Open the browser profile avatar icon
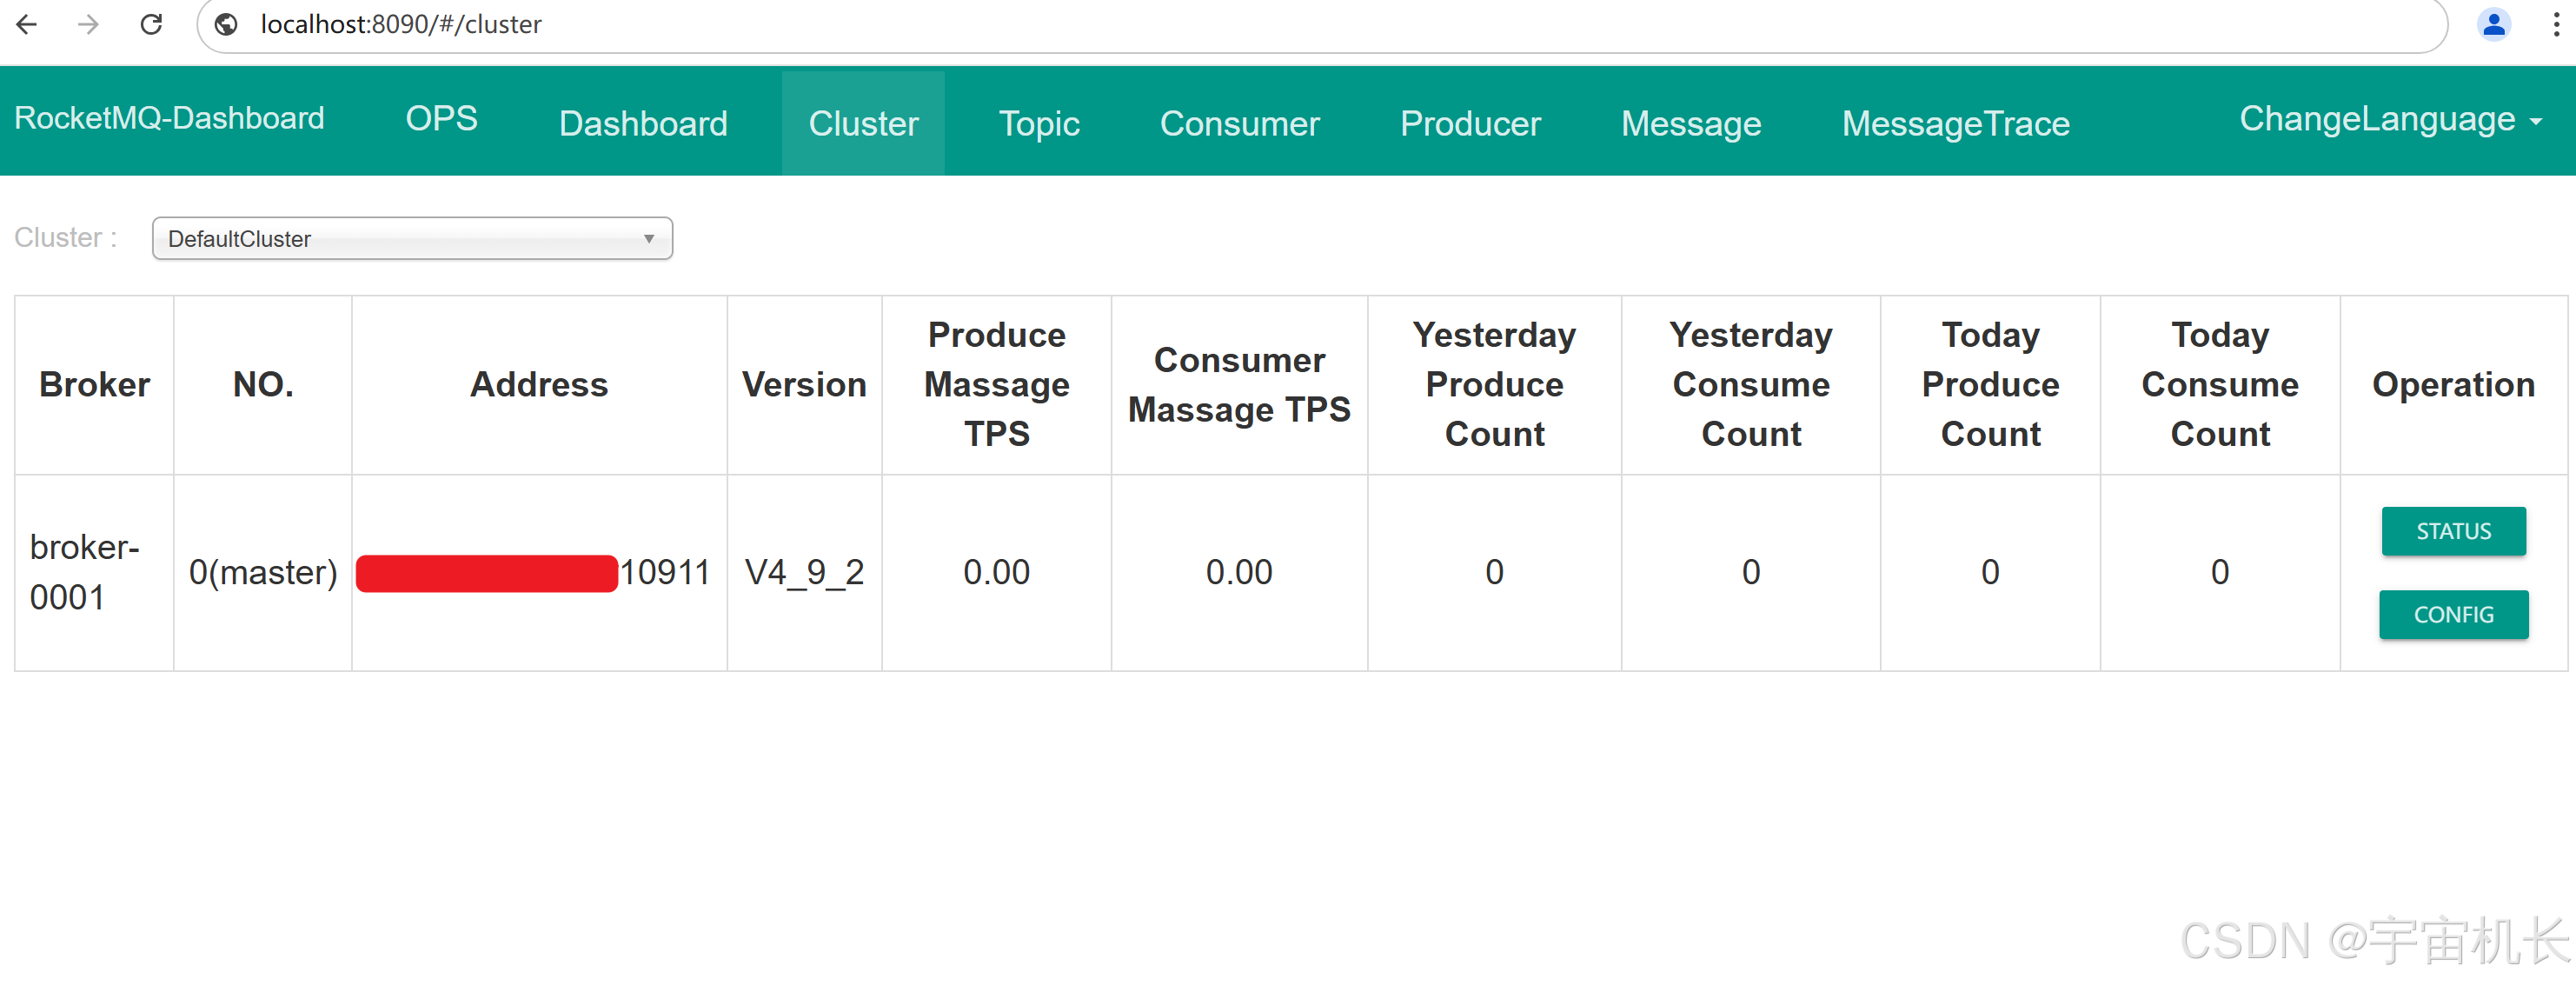 pyautogui.click(x=2493, y=24)
